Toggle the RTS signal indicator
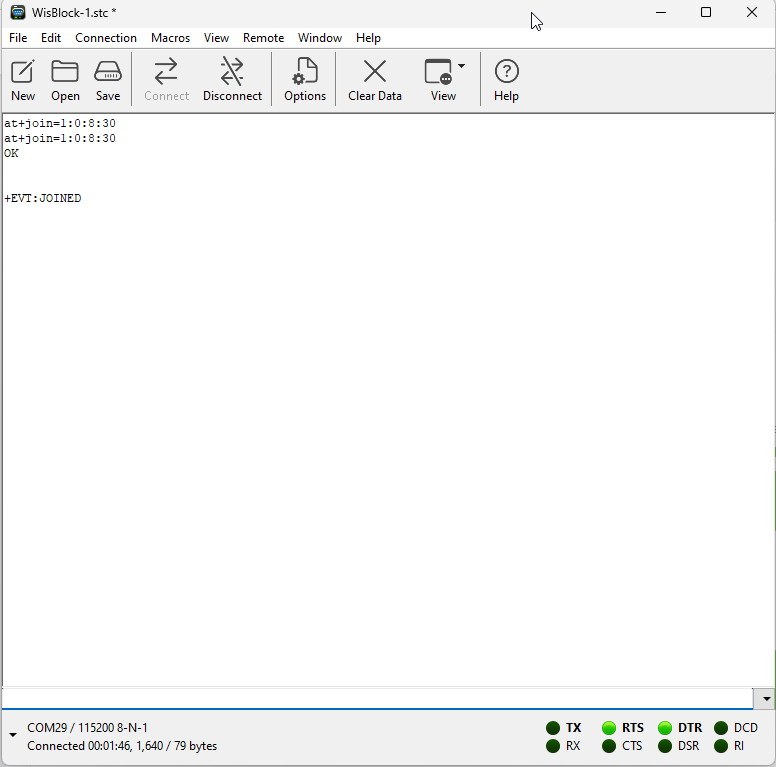 (x=609, y=728)
